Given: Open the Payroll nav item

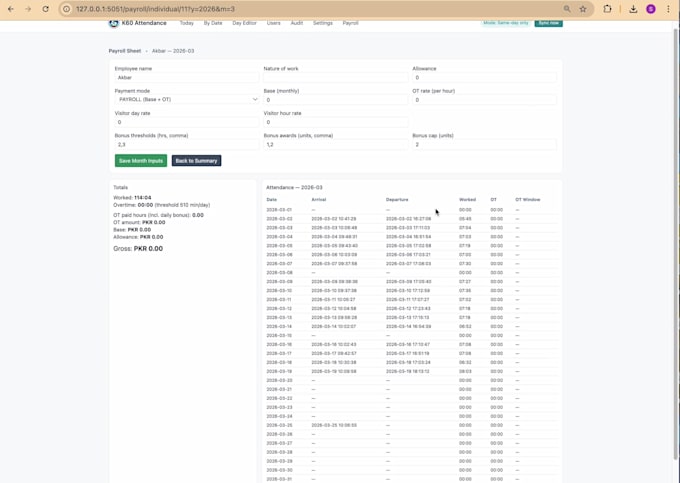Looking at the screenshot, I should 350,23.
